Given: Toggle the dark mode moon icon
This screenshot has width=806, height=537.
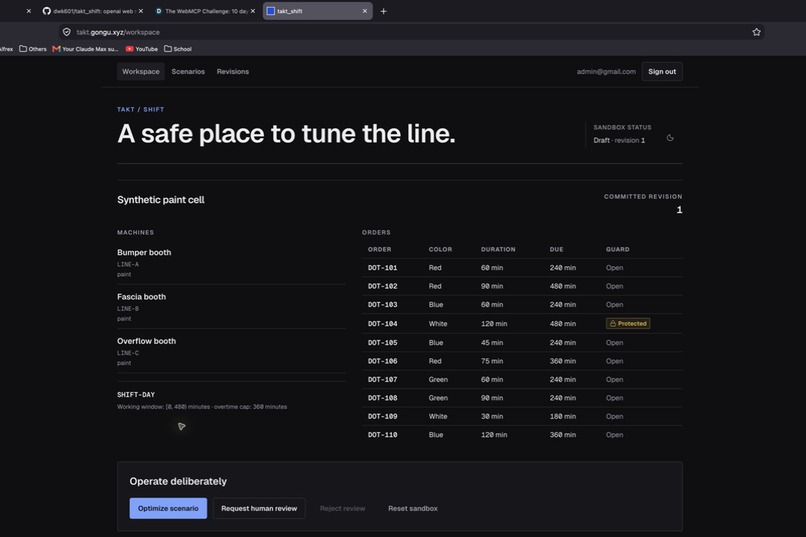Looking at the screenshot, I should [x=670, y=138].
